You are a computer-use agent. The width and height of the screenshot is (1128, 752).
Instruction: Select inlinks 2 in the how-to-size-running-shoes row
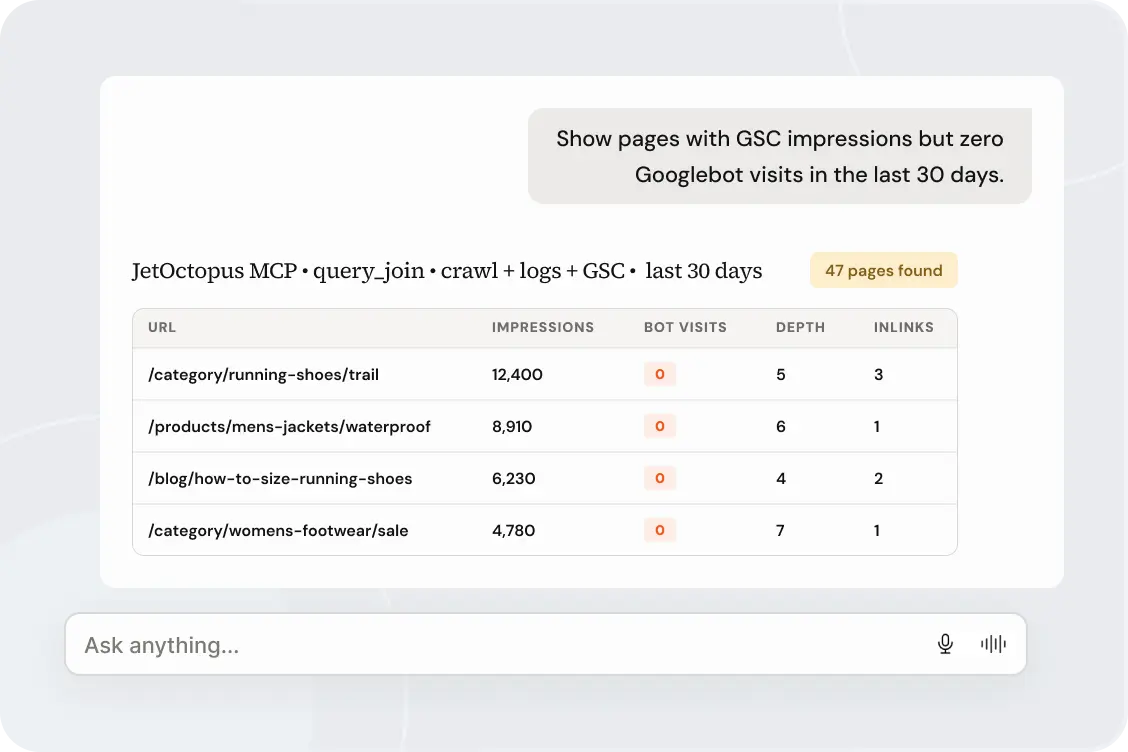[x=878, y=479]
